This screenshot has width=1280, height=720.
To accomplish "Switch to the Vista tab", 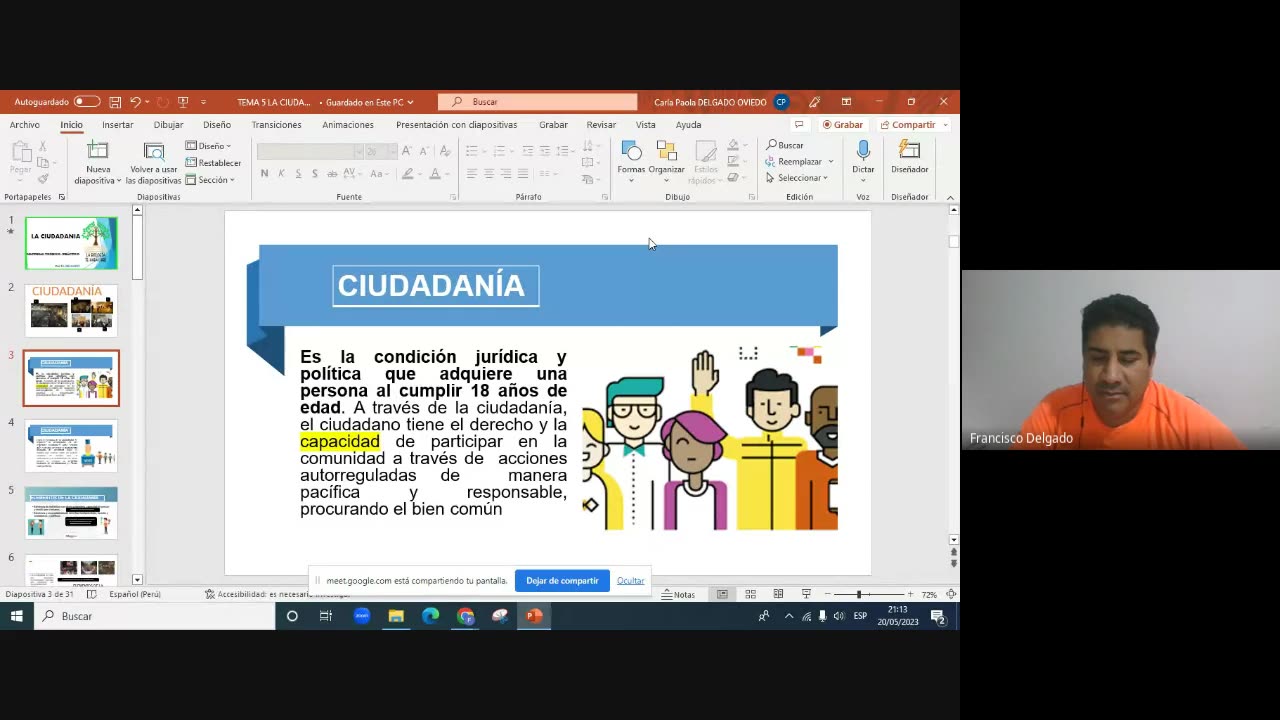I will pos(646,125).
